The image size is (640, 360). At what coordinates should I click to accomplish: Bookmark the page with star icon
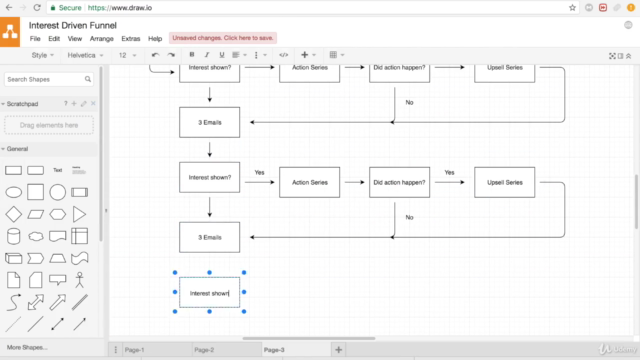572,7
